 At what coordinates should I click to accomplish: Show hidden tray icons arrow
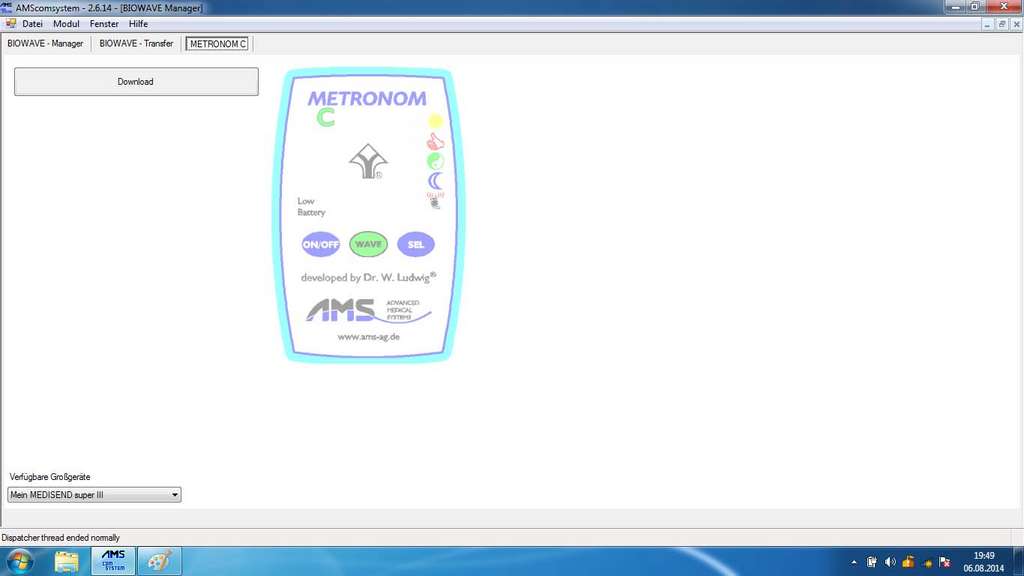pyautogui.click(x=854, y=562)
